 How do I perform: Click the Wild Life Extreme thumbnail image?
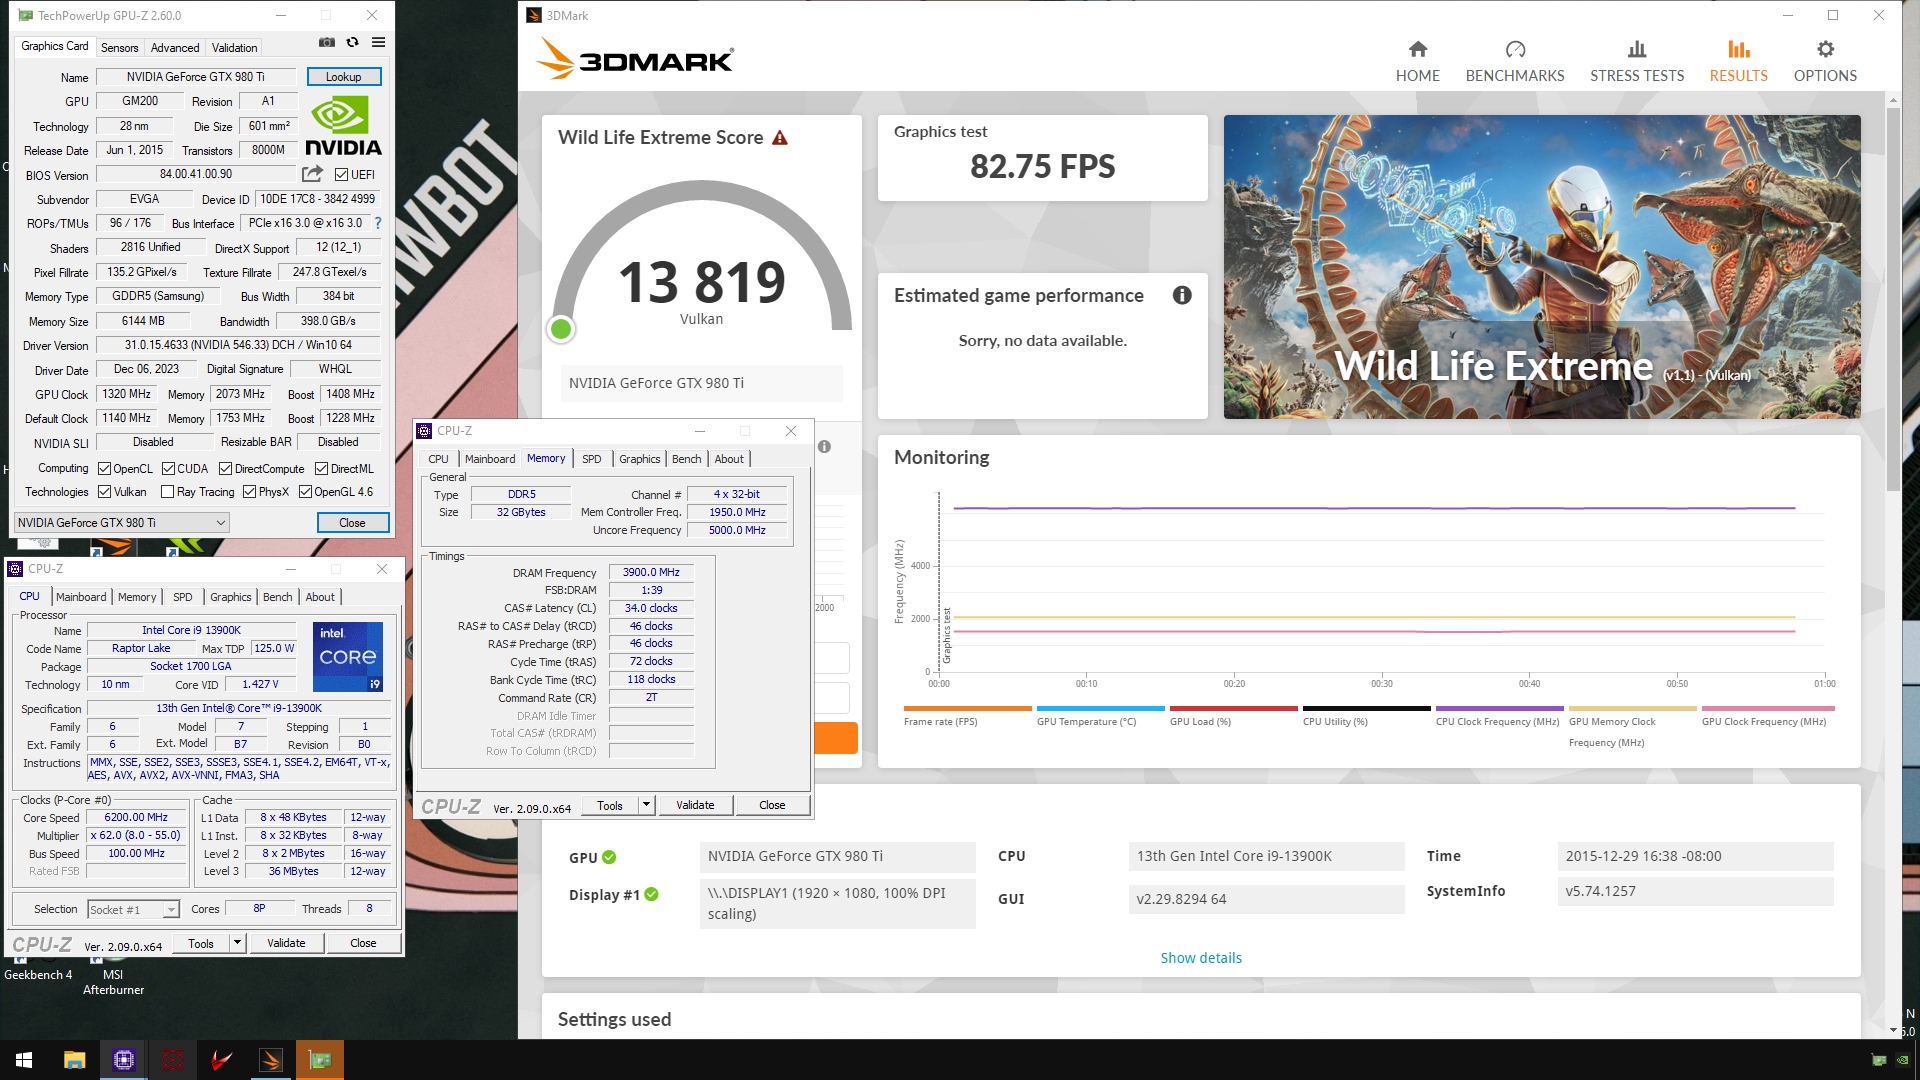[x=1542, y=266]
